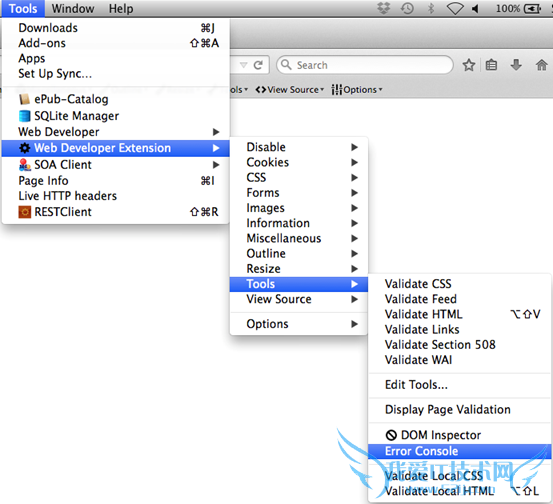Choose Validate WAI
553x504 pixels.
coord(460,360)
